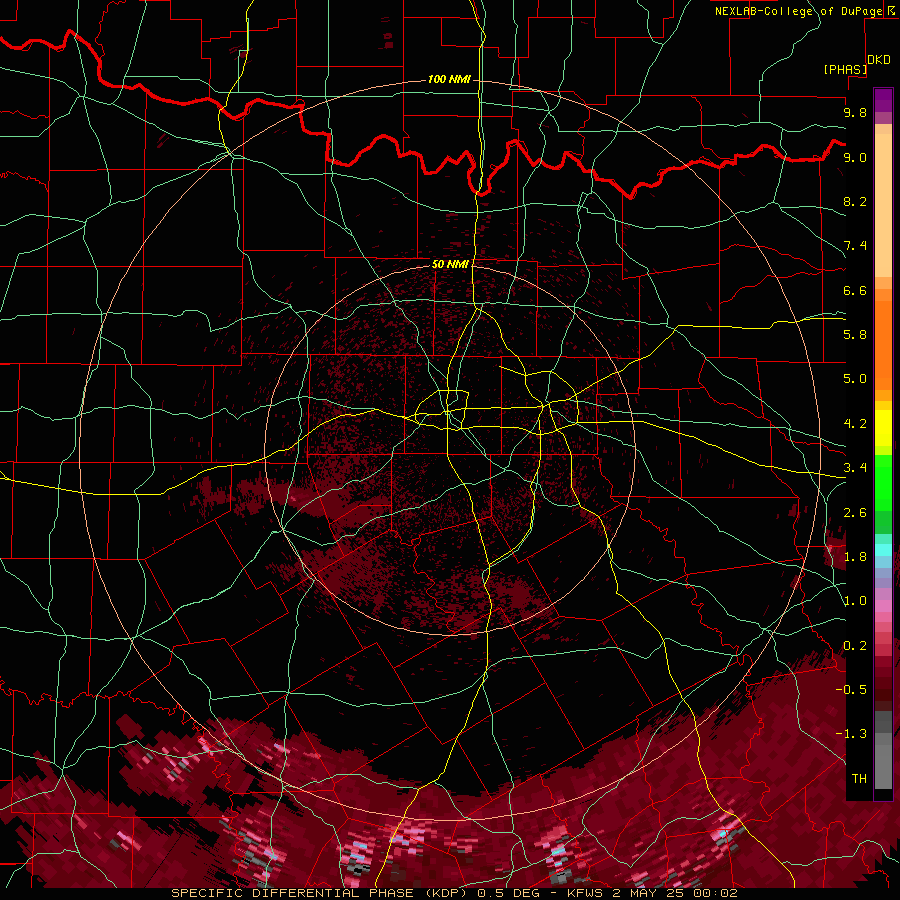Select the -0.5 scale value
The height and width of the screenshot is (900, 900).
(x=851, y=690)
